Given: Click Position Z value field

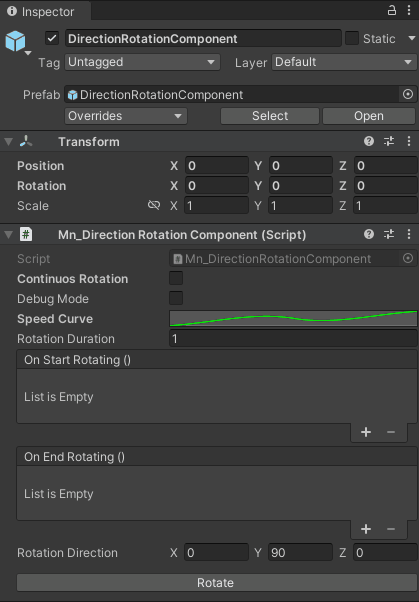Looking at the screenshot, I should coord(385,165).
